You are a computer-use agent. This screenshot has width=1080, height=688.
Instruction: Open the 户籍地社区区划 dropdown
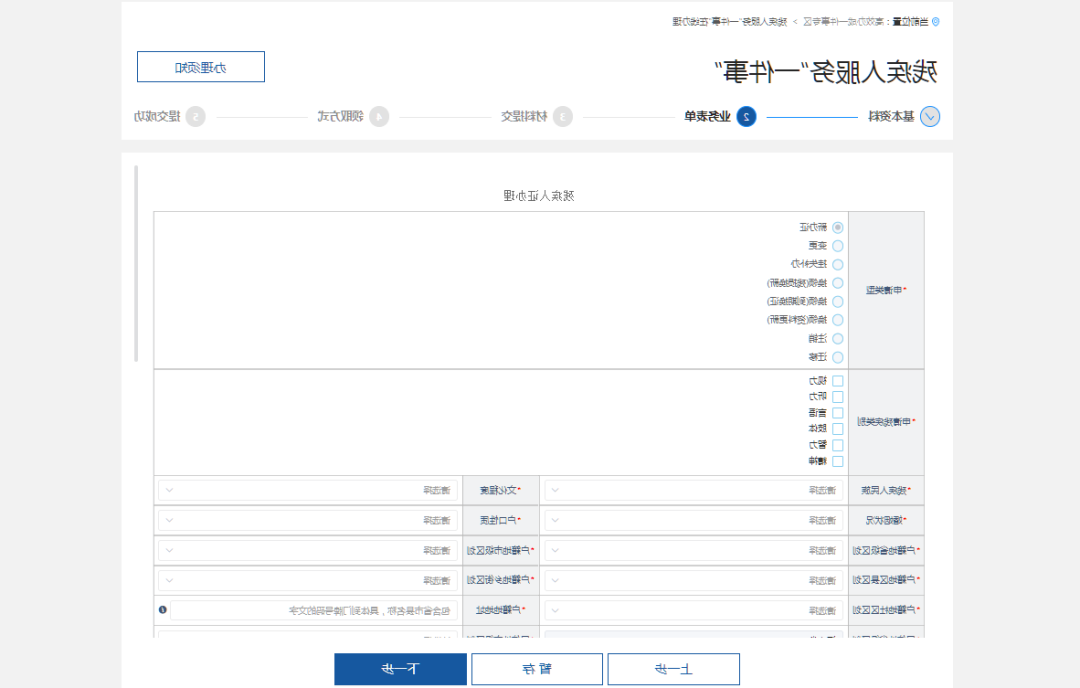click(694, 611)
